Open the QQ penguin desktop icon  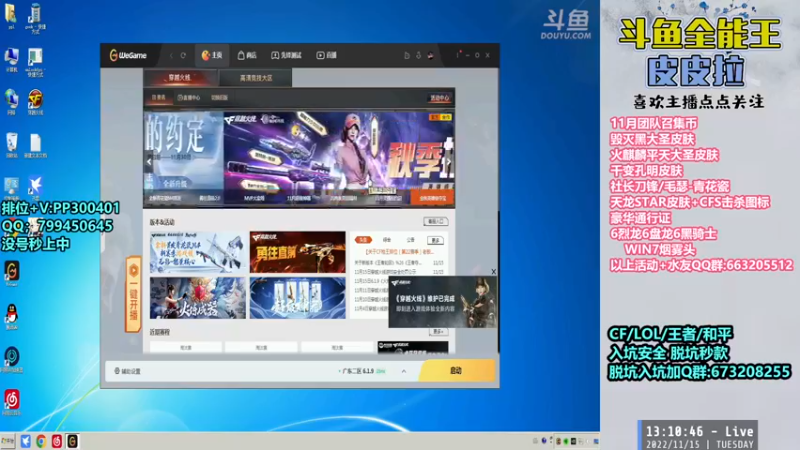coord(12,316)
